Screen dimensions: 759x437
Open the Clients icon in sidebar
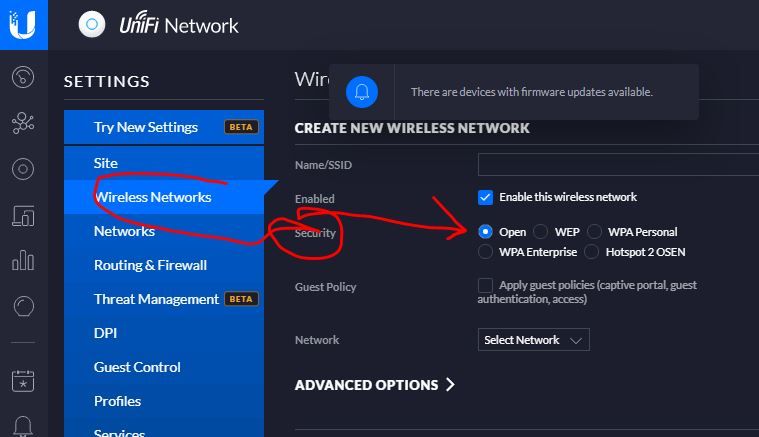tap(23, 215)
